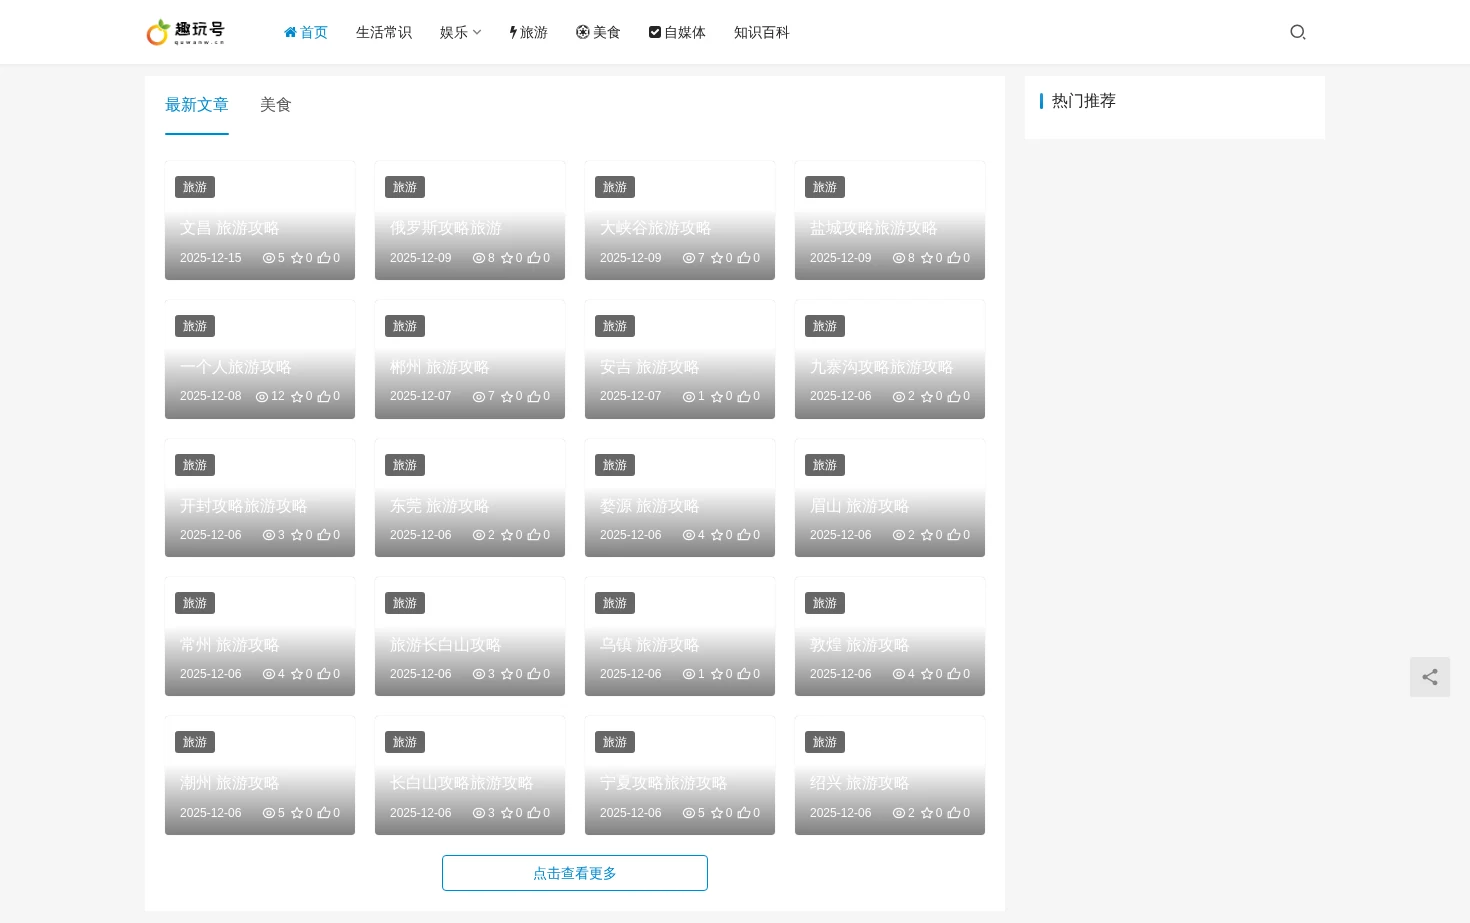Click the floating share icon button
Screen dimensions: 1470x923
point(1430,677)
